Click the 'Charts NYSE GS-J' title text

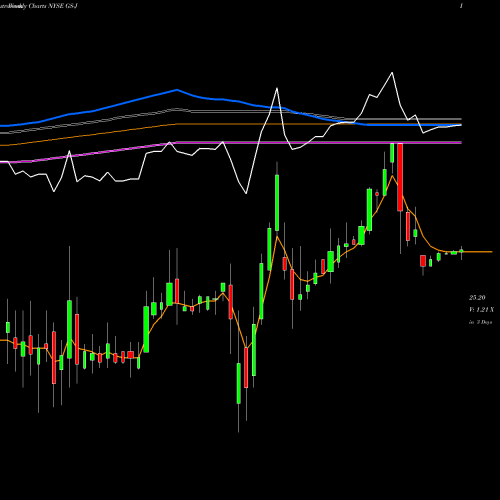pyautogui.click(x=53, y=6)
